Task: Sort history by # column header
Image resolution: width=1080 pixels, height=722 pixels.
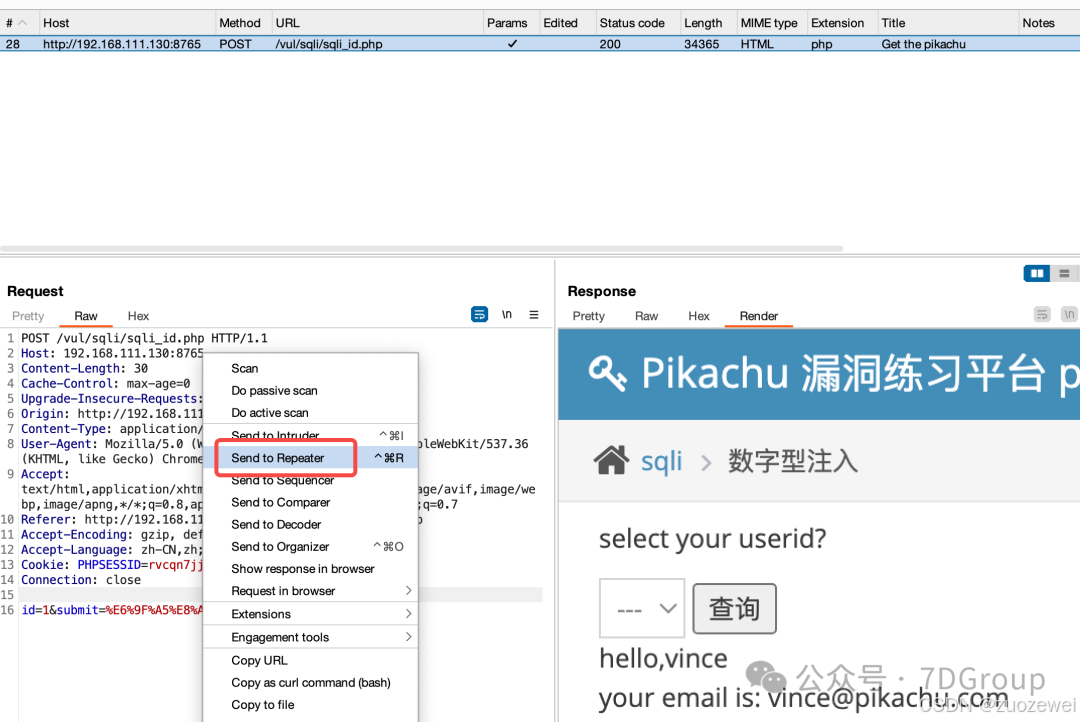Action: pyautogui.click(x=17, y=23)
